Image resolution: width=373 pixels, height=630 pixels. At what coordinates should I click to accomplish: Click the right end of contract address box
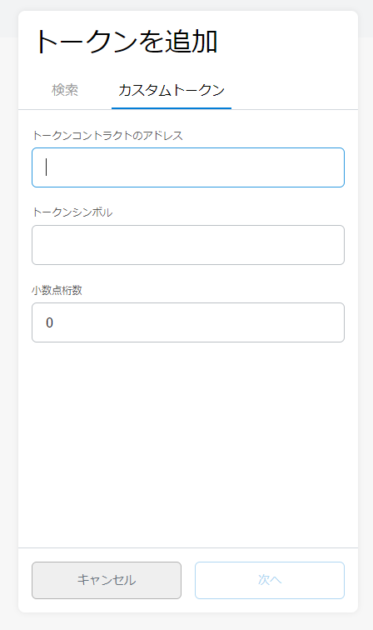pos(336,168)
